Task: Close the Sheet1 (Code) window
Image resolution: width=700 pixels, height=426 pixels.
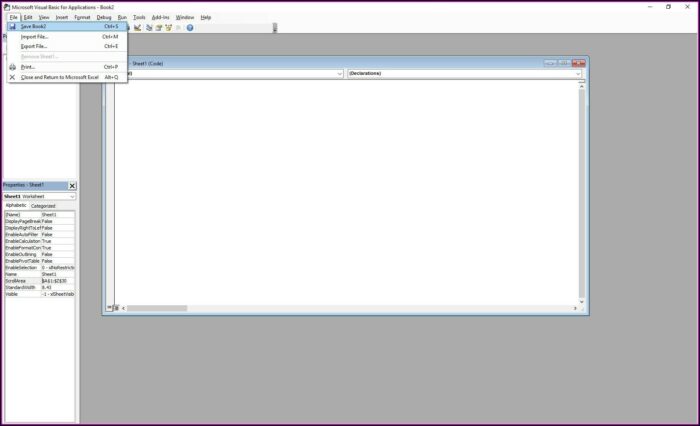Action: pyautogui.click(x=579, y=63)
